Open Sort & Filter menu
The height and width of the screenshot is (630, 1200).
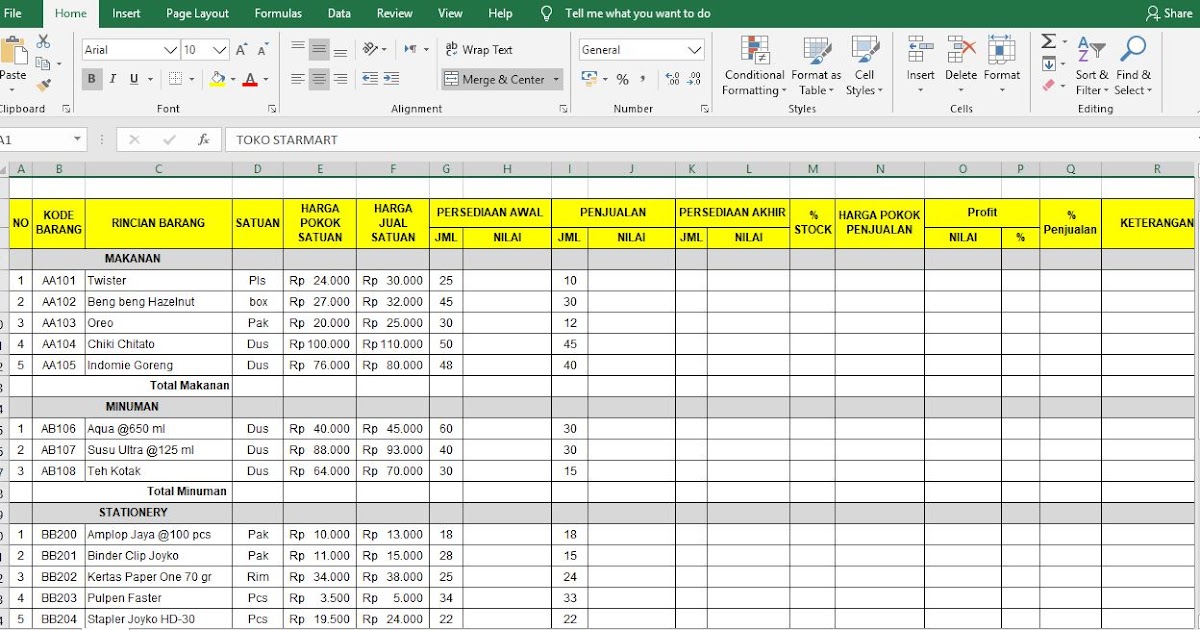coord(1091,65)
